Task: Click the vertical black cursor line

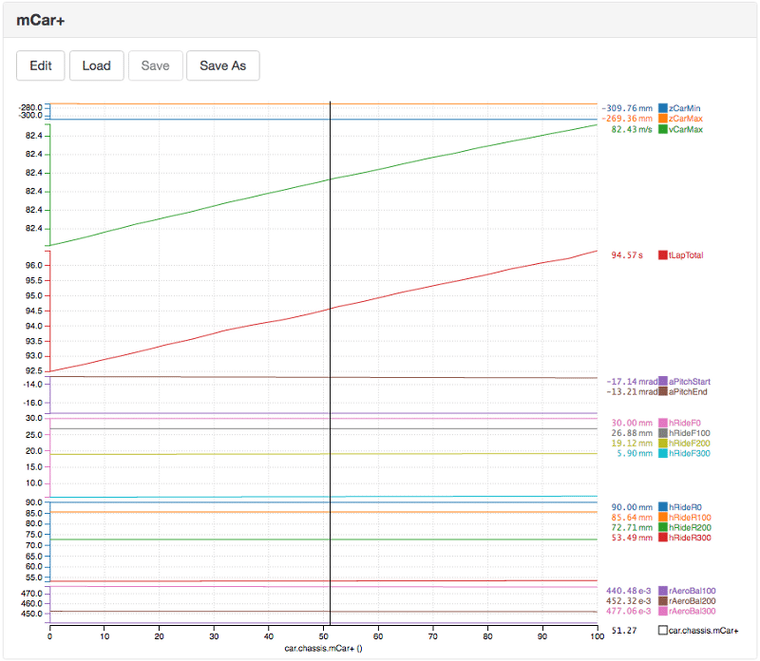Action: click(x=330, y=300)
